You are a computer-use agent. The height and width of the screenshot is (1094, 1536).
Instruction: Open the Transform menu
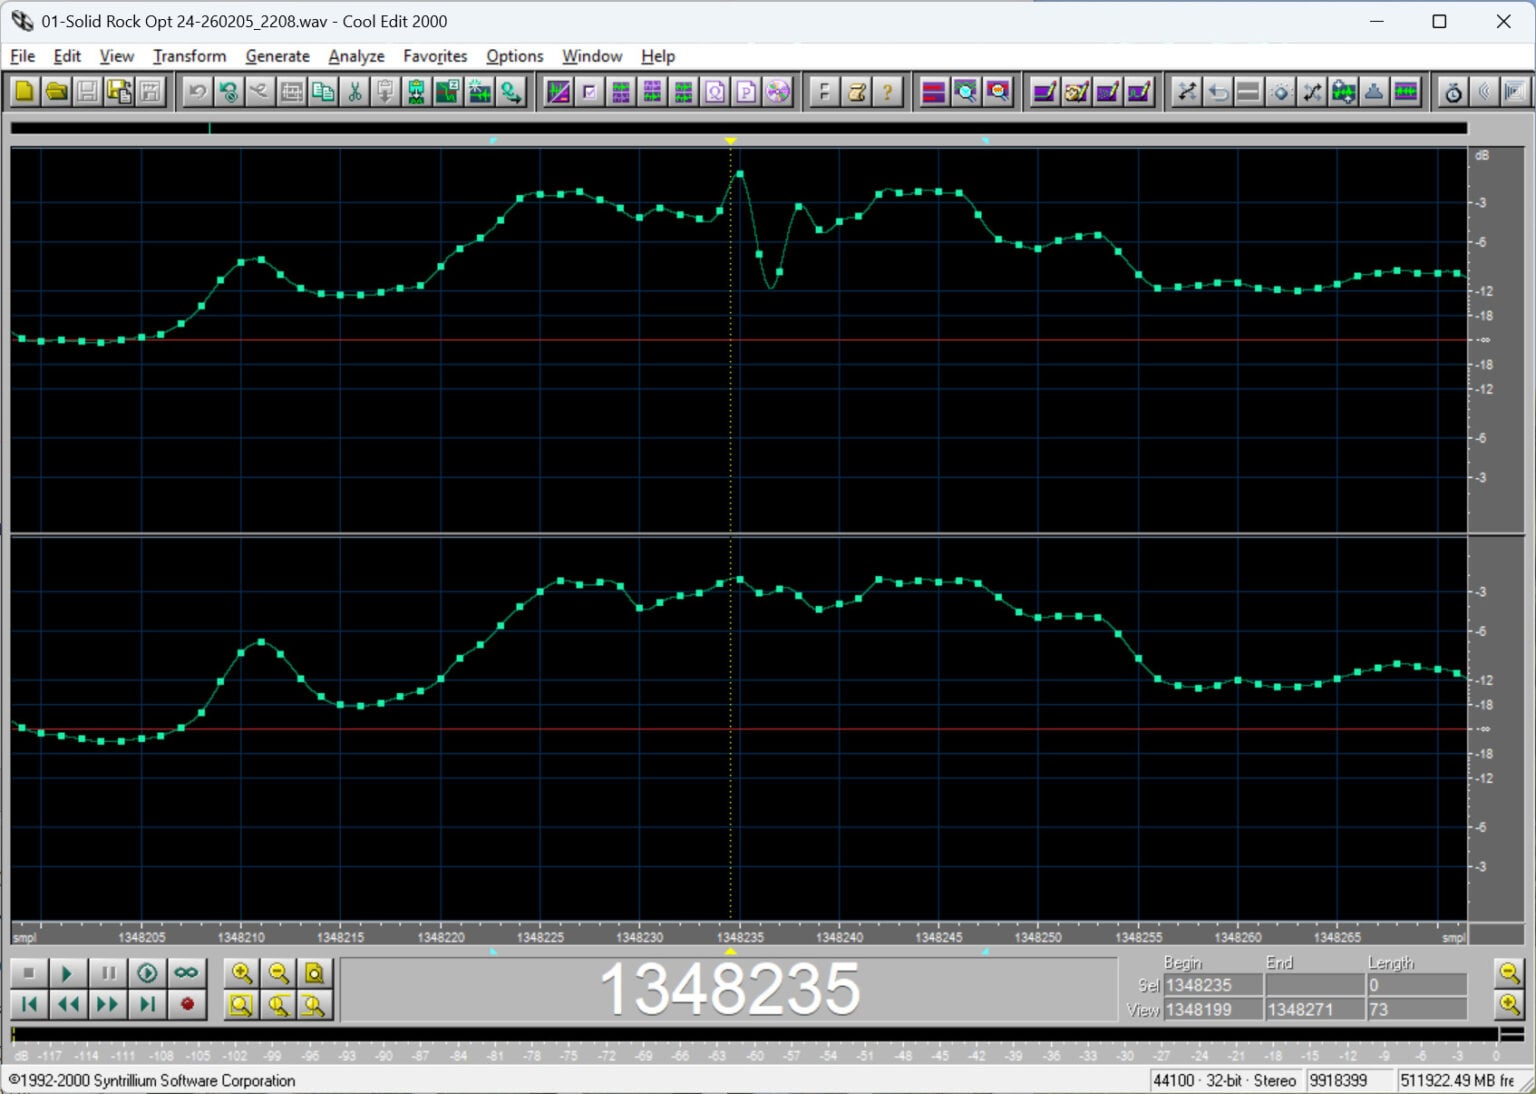(x=189, y=56)
